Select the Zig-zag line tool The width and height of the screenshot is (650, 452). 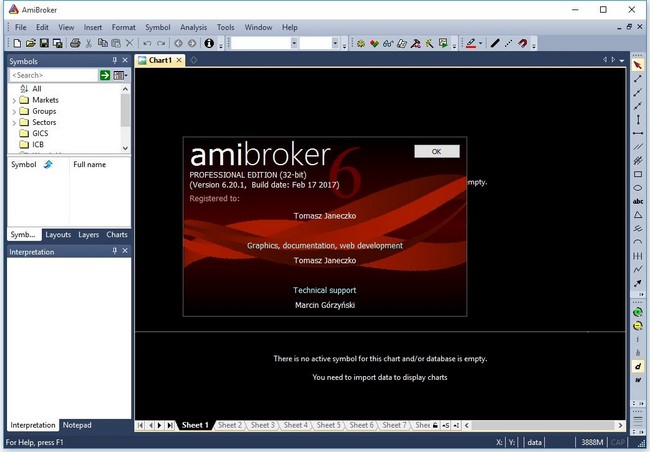638,270
